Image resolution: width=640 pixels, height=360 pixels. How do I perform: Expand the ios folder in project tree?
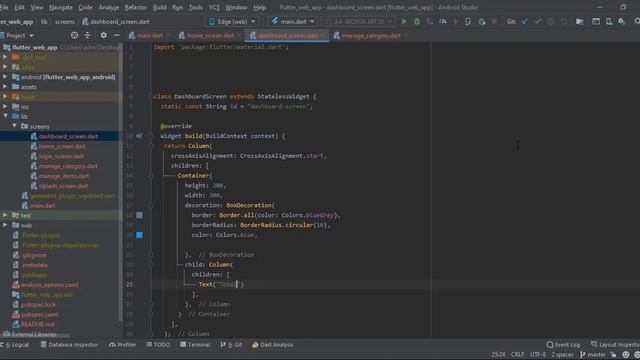tap(5, 107)
